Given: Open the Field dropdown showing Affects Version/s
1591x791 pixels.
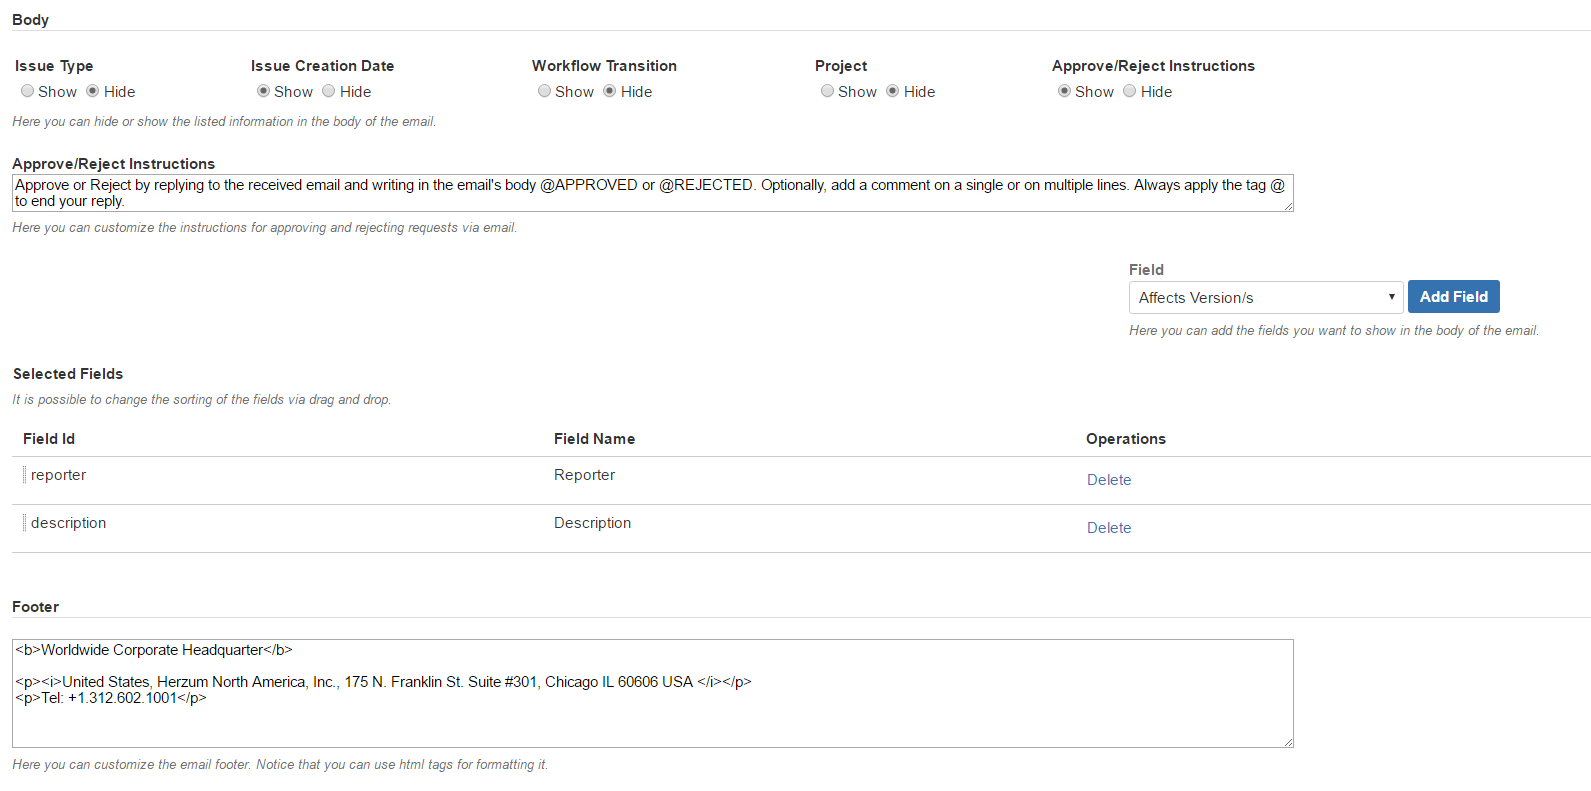Looking at the screenshot, I should (1265, 297).
